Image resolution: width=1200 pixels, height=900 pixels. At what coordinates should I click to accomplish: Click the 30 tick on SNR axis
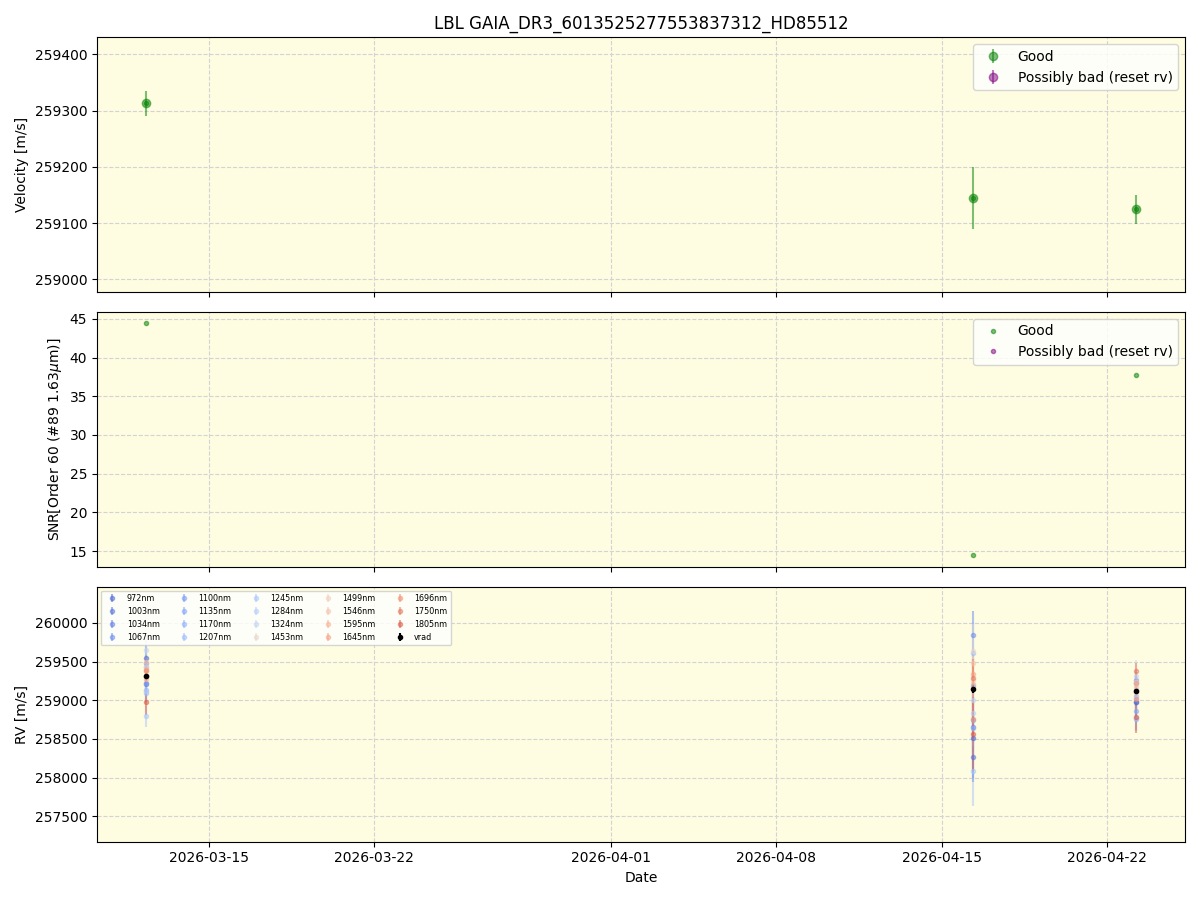click(x=80, y=436)
